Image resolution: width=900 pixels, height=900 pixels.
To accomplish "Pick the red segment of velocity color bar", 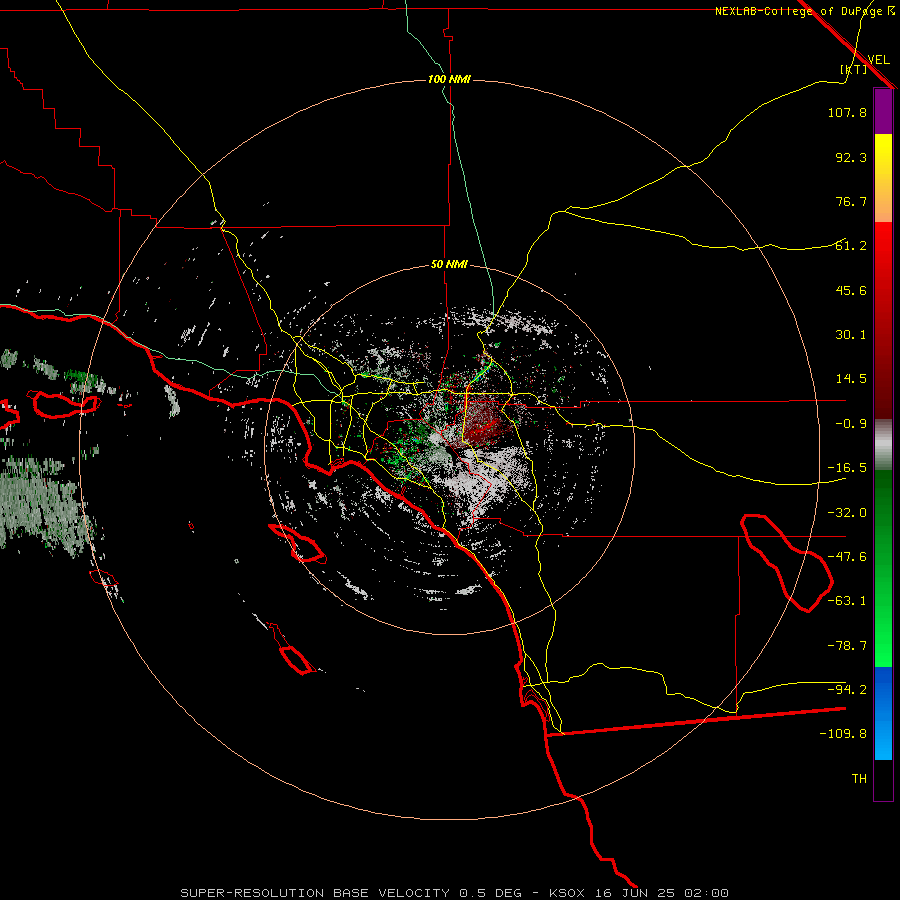I will tap(883, 320).
